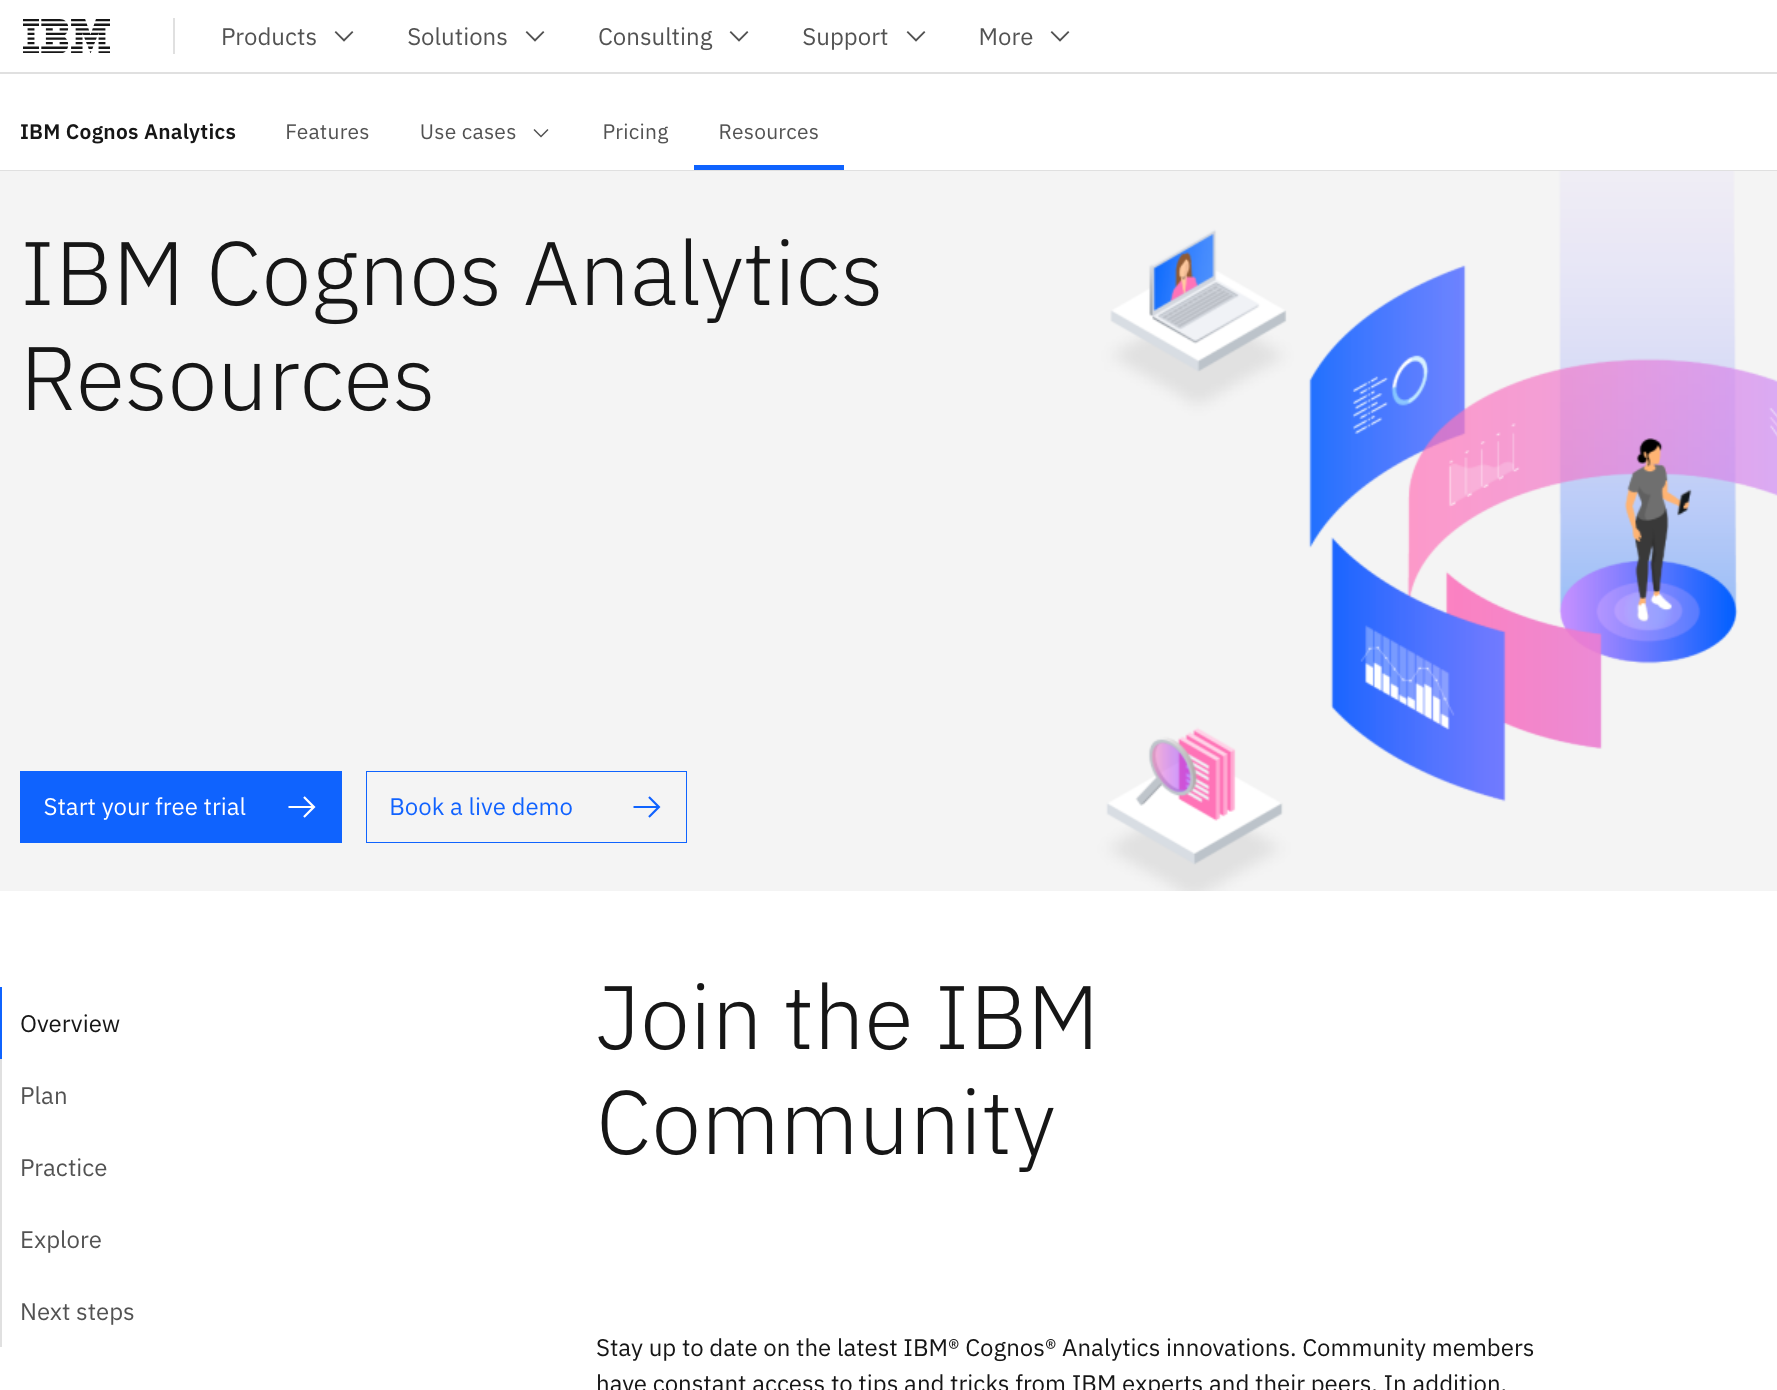Click the IBM Cognos Analytics Resources heading
This screenshot has width=1777, height=1390.
pyautogui.click(x=452, y=326)
